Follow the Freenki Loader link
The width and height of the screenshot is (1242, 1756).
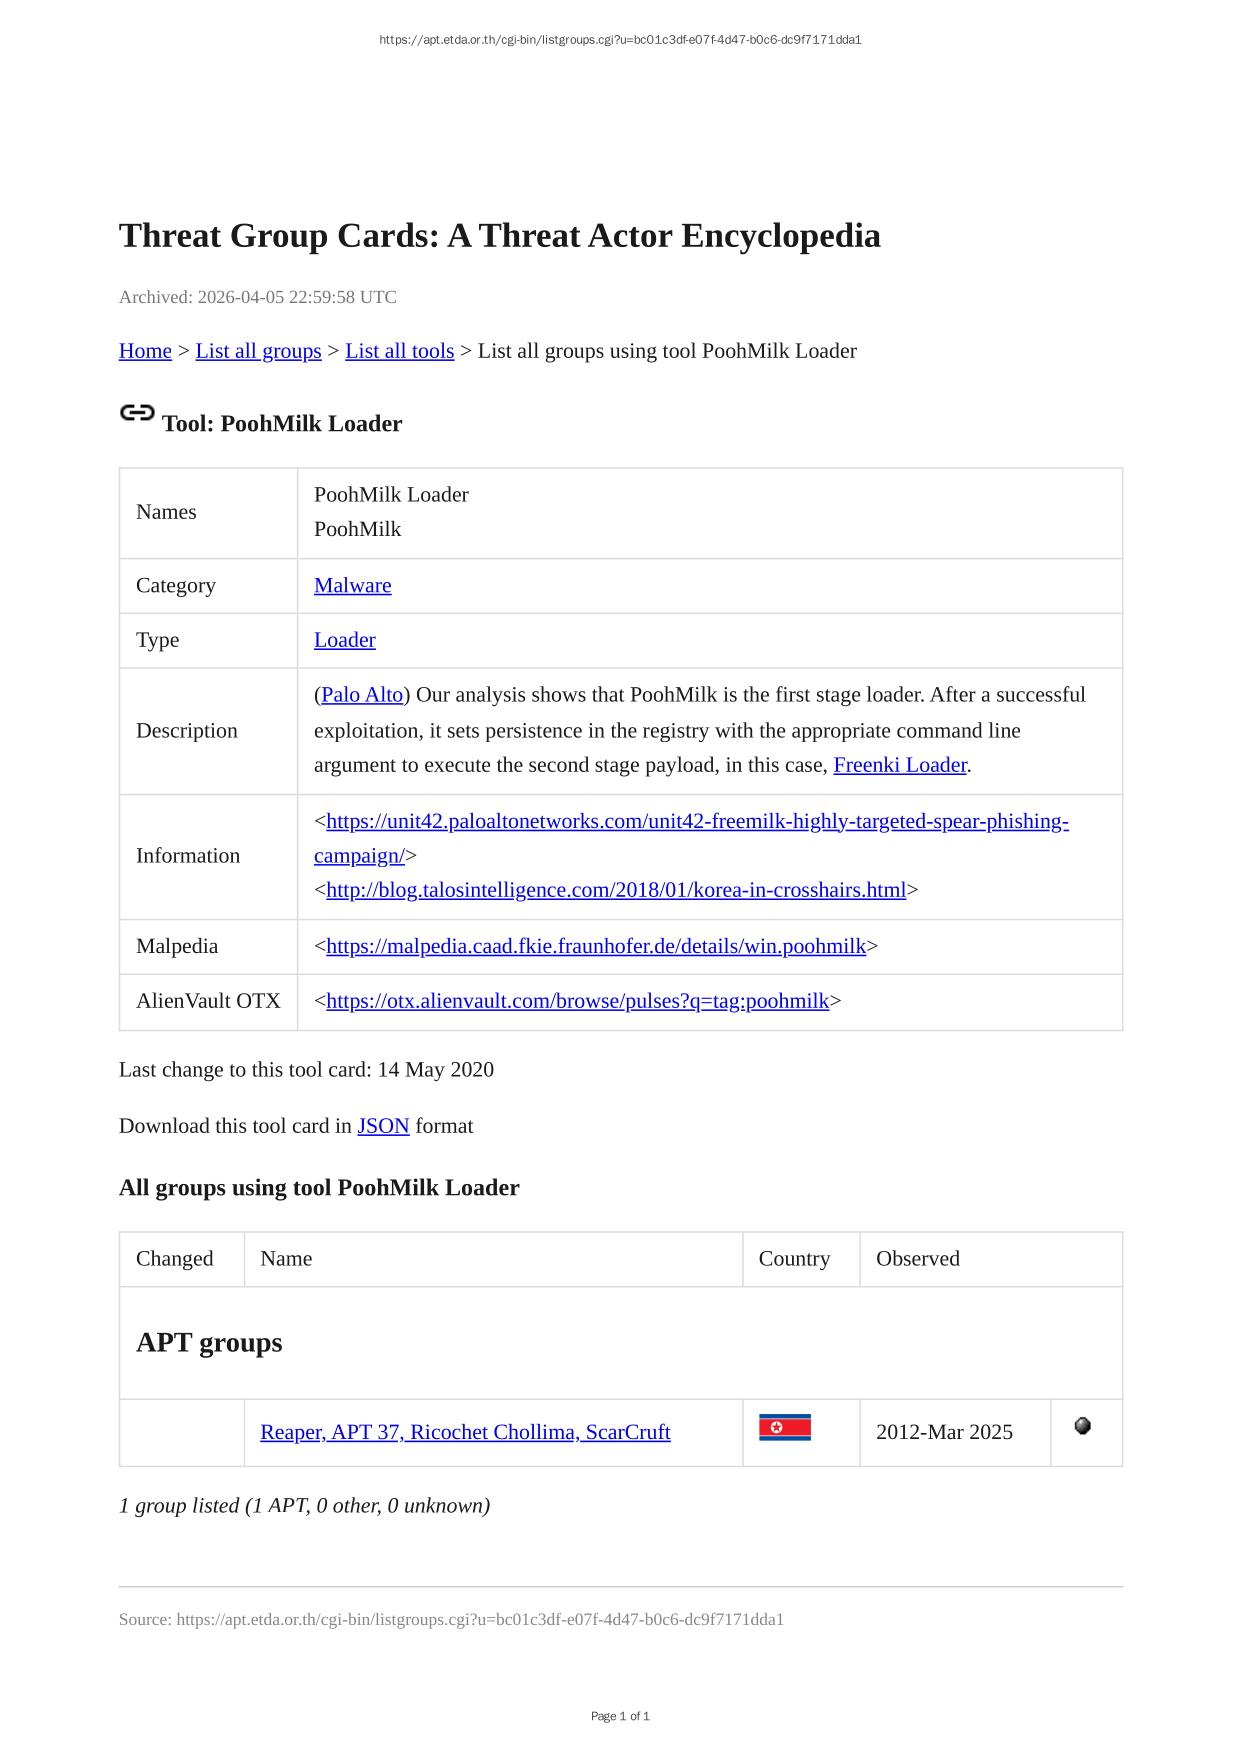(x=899, y=765)
